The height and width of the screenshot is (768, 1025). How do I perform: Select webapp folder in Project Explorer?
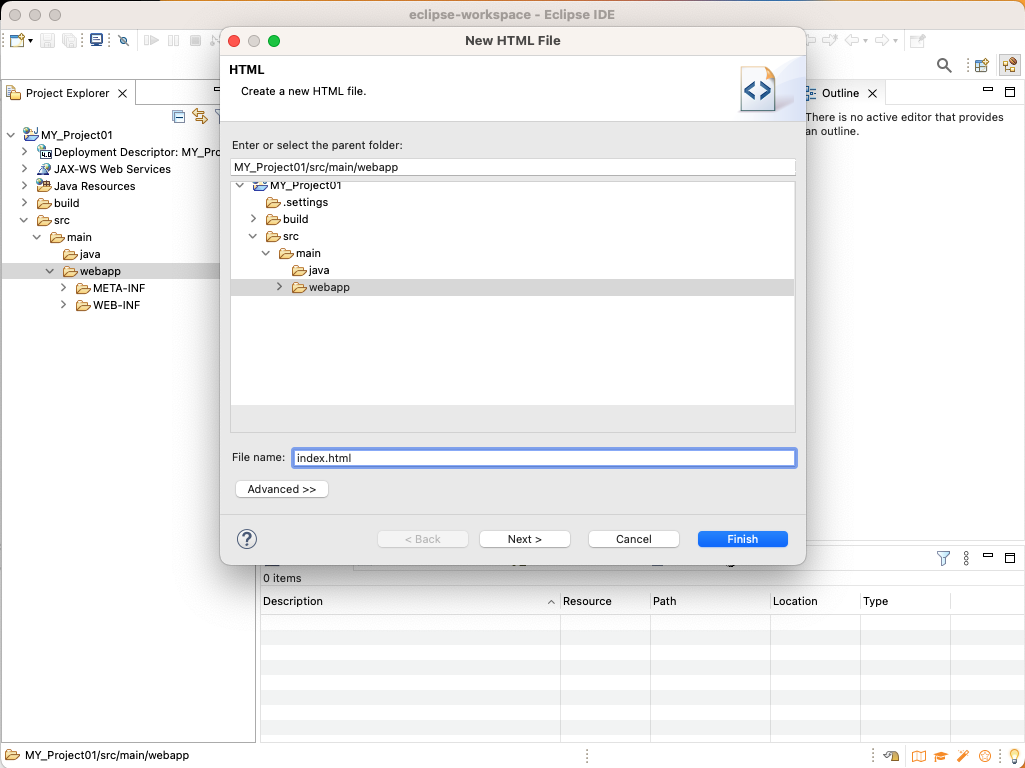click(100, 271)
